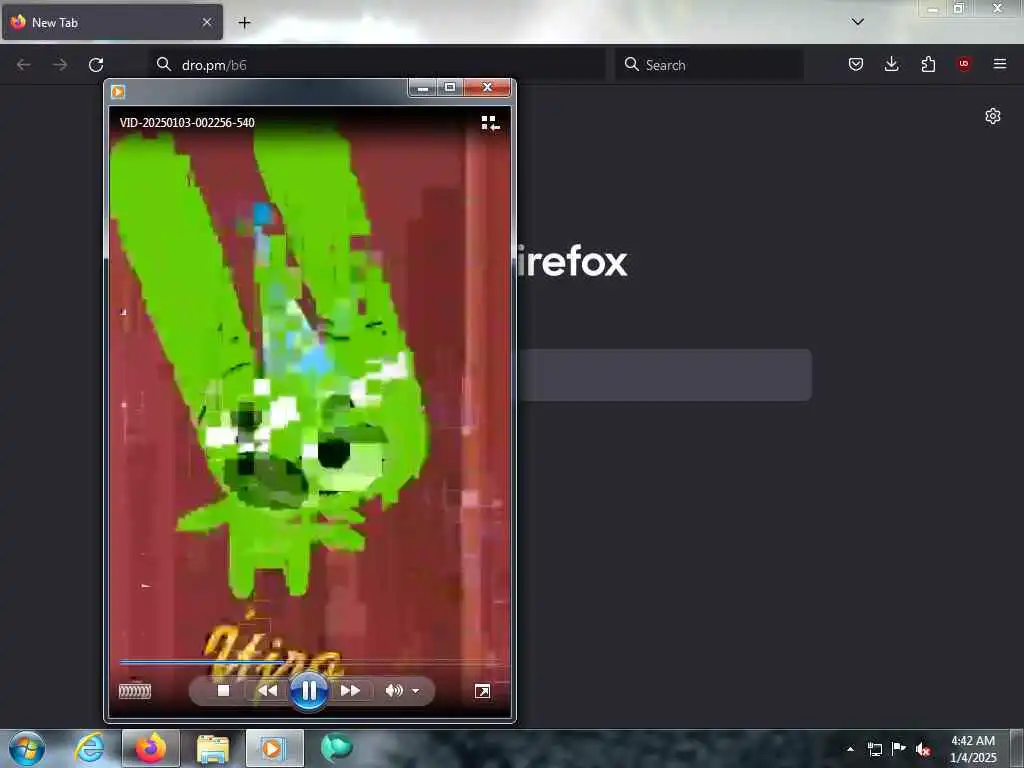The width and height of the screenshot is (1024, 768).
Task: Click the Show desktop button
Action: (x=1017, y=748)
